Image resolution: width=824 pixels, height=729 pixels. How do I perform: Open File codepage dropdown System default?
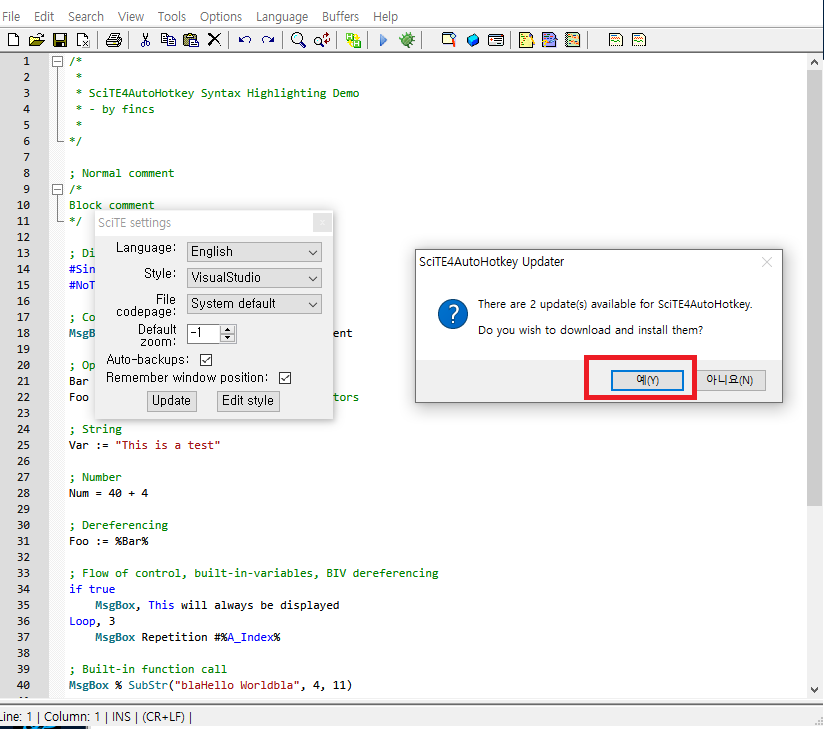click(x=254, y=304)
